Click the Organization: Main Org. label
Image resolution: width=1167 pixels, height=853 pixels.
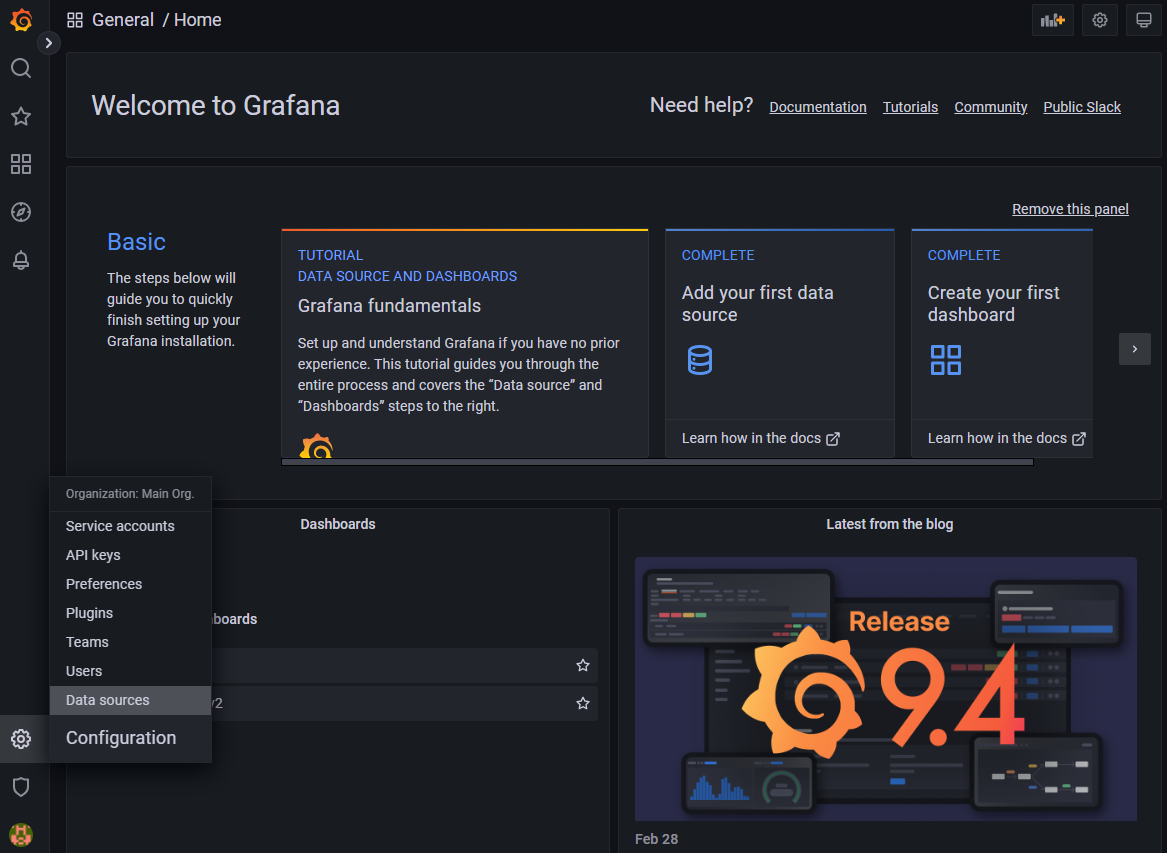coord(130,493)
